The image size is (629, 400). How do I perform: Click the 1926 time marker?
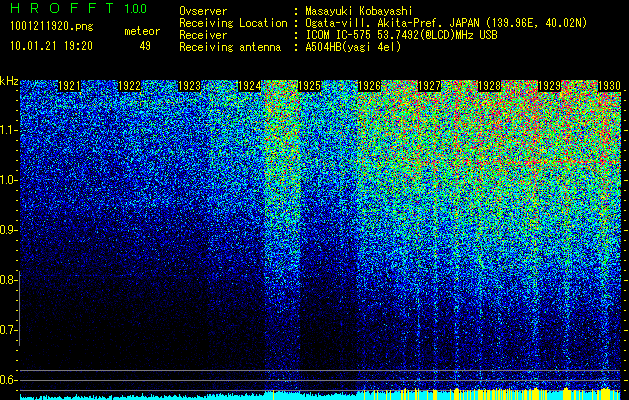(x=369, y=86)
